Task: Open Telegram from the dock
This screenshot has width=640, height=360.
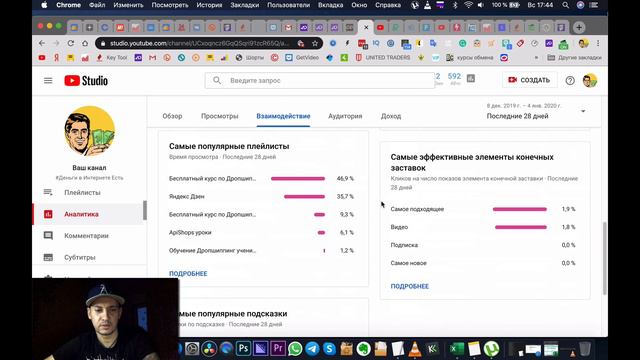Action: point(312,349)
